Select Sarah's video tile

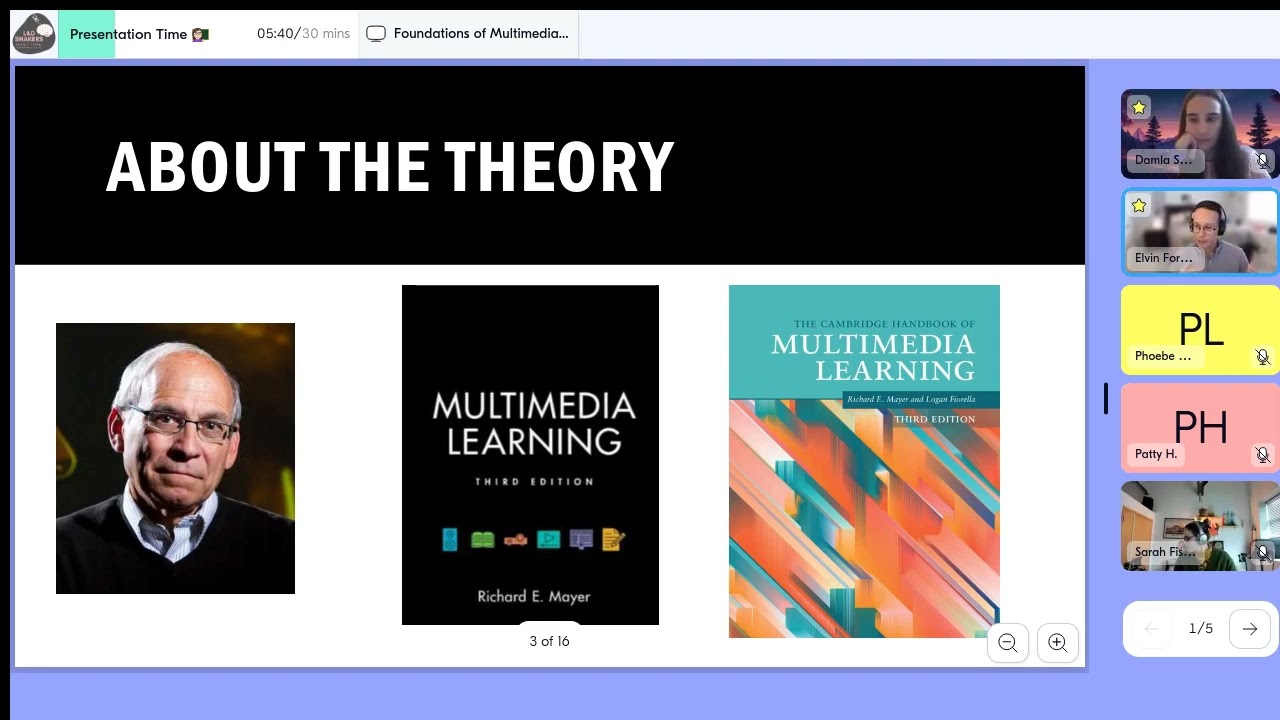click(x=1200, y=526)
